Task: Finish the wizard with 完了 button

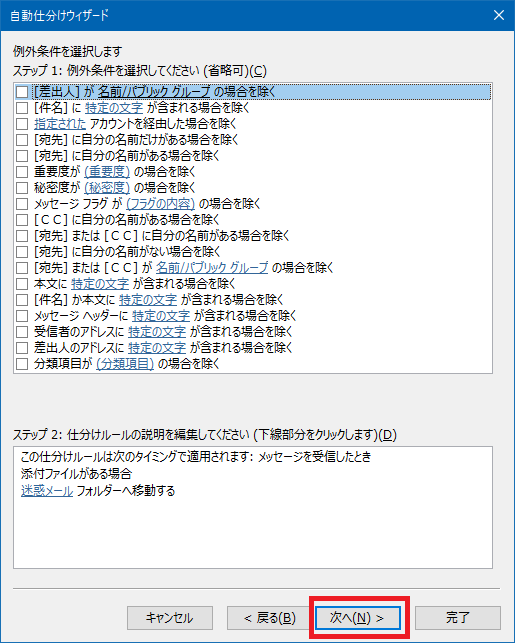Action: click(458, 618)
